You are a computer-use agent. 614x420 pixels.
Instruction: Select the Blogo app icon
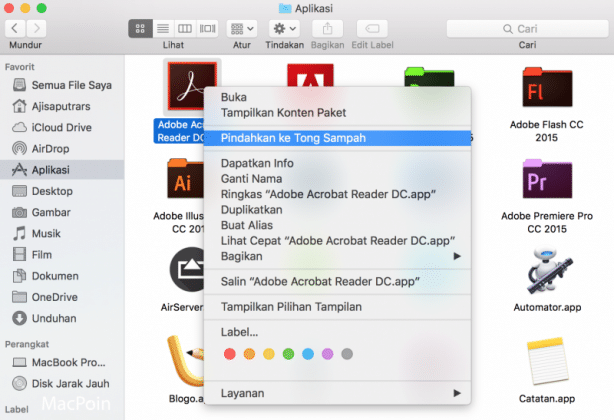tap(186, 361)
